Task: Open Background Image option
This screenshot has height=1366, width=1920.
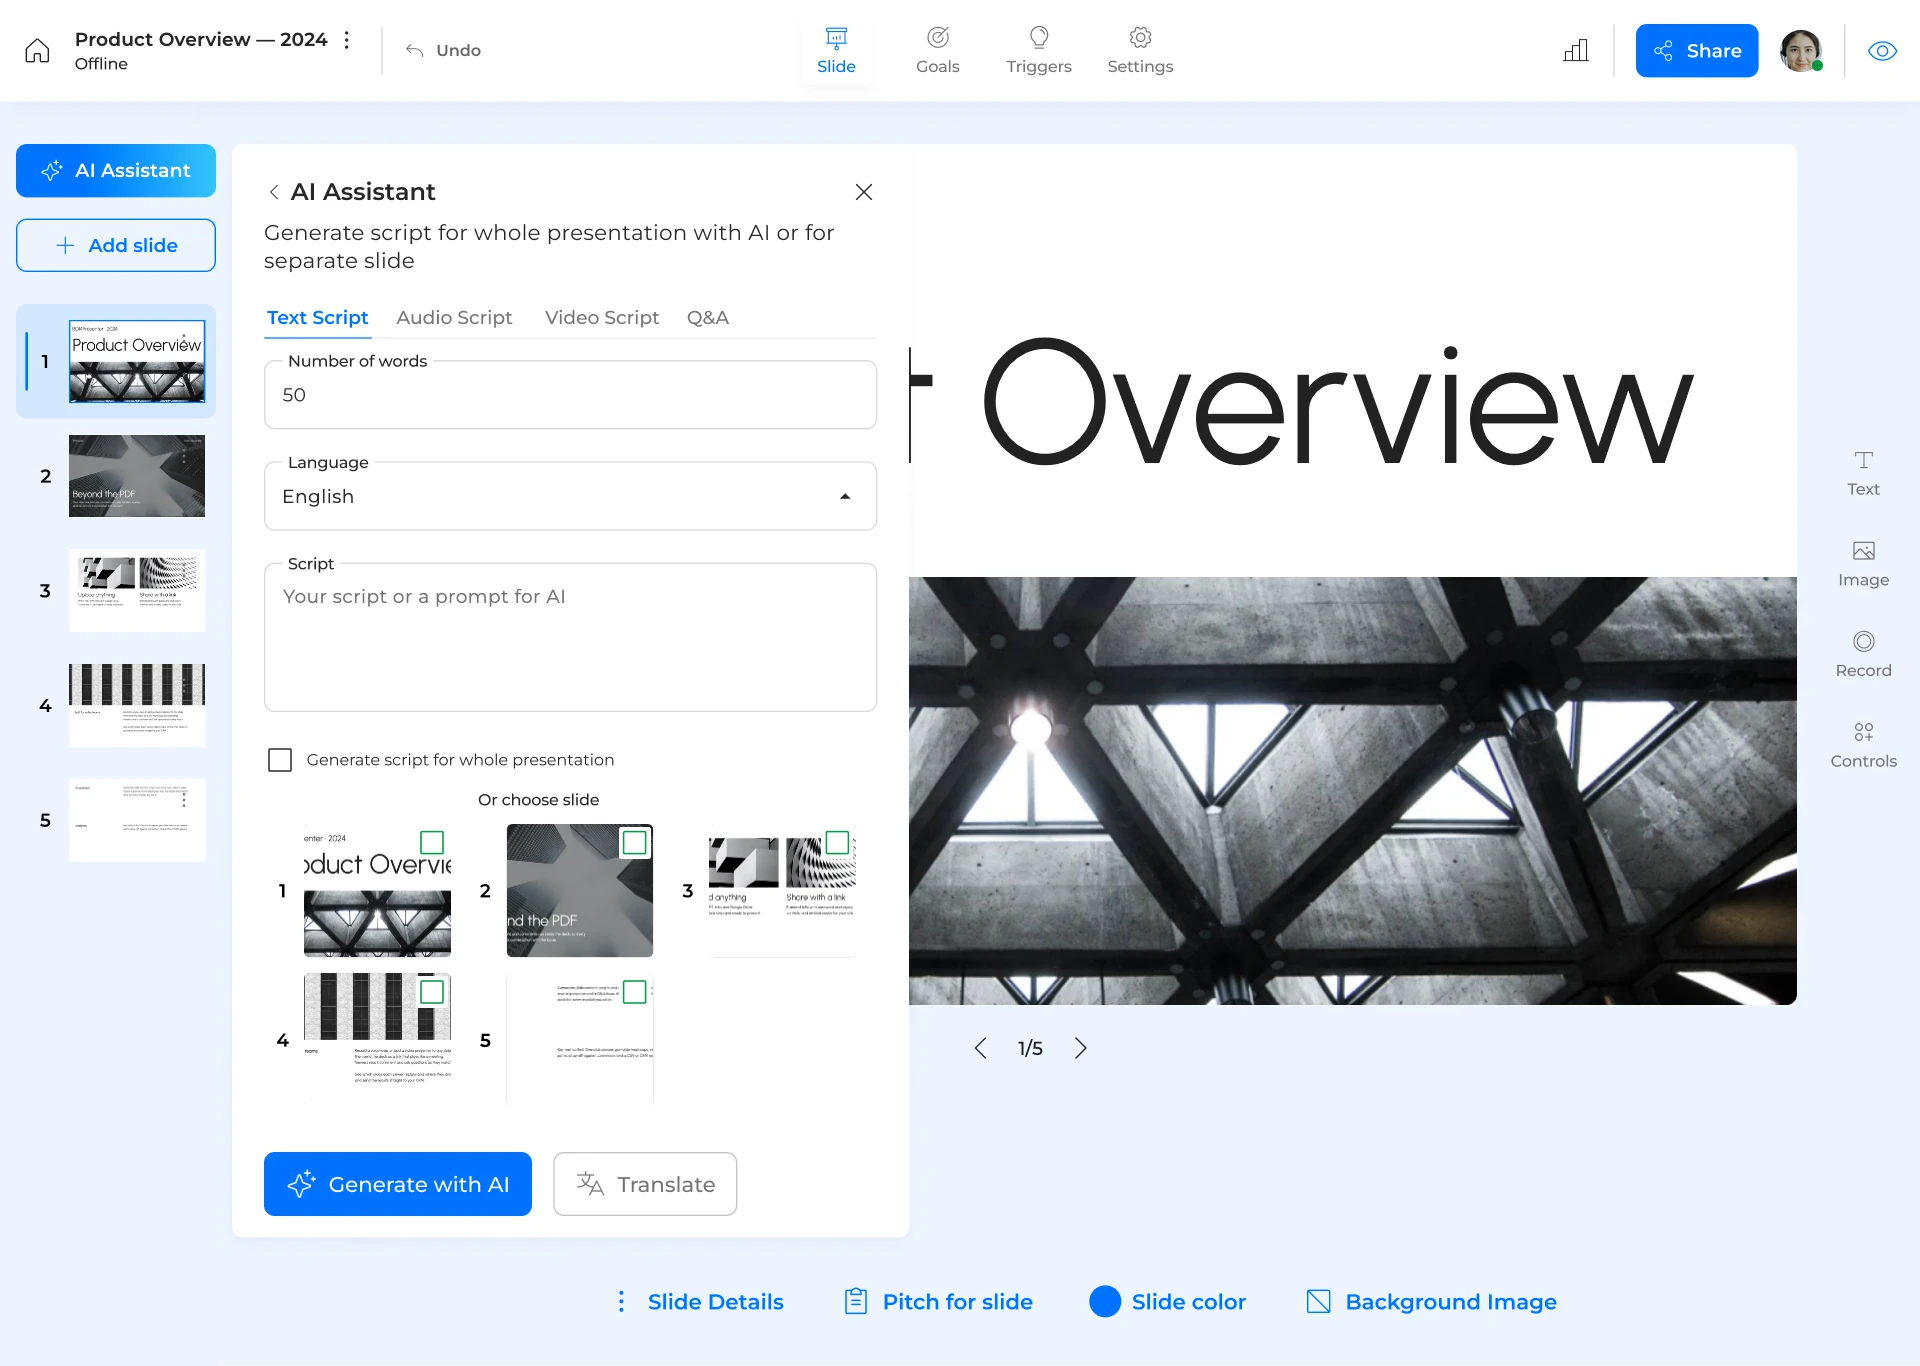Action: [1431, 1302]
